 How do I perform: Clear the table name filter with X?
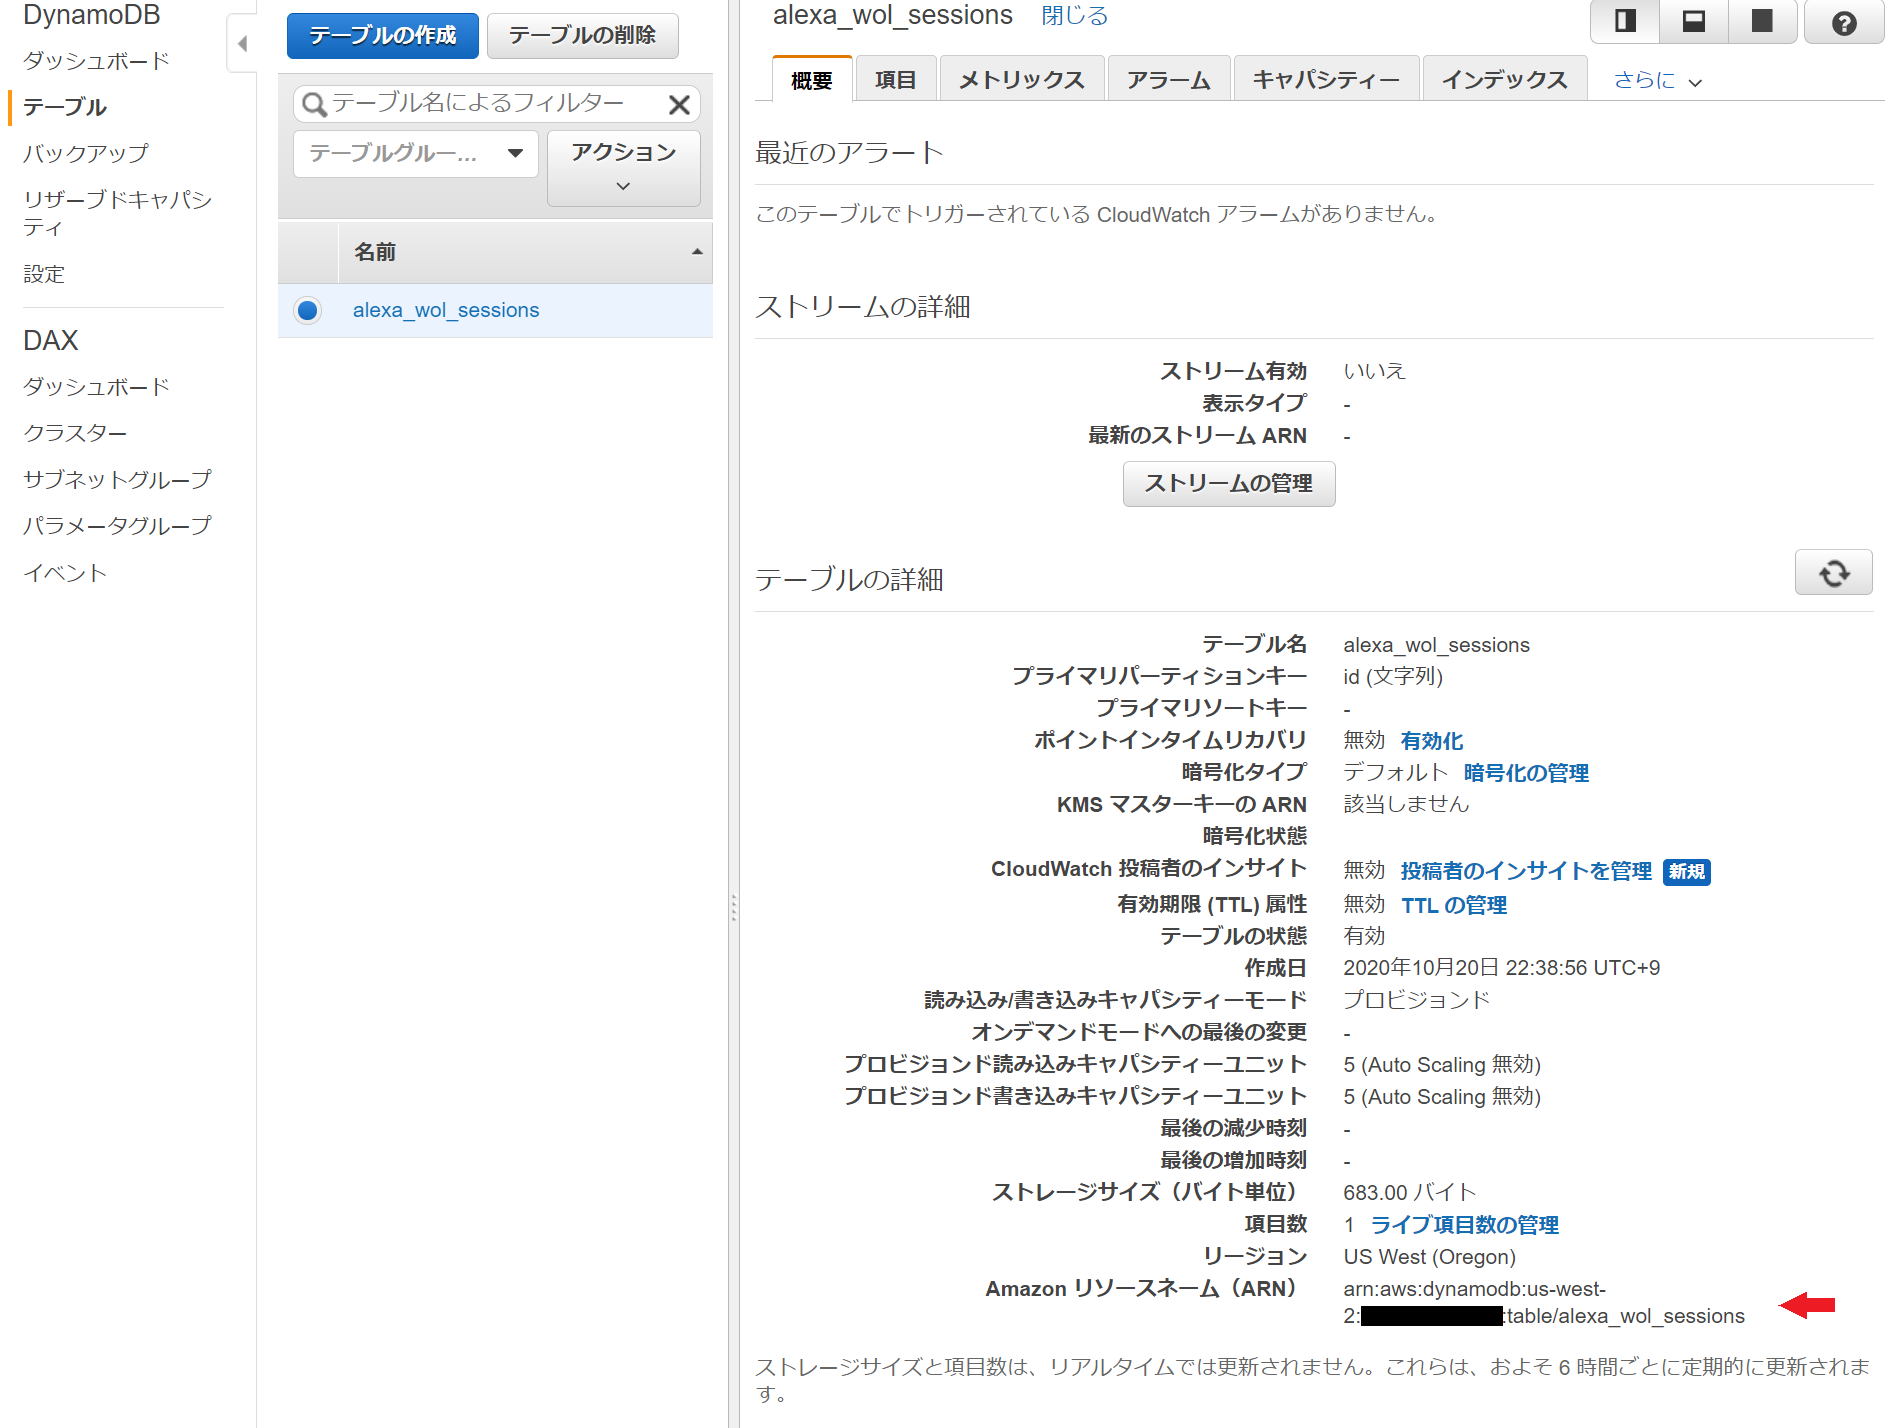click(x=679, y=104)
